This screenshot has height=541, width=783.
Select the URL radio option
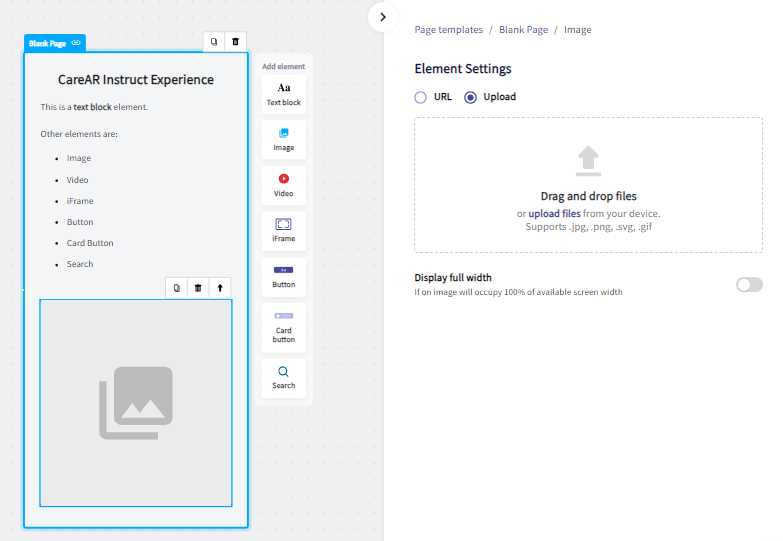point(420,97)
